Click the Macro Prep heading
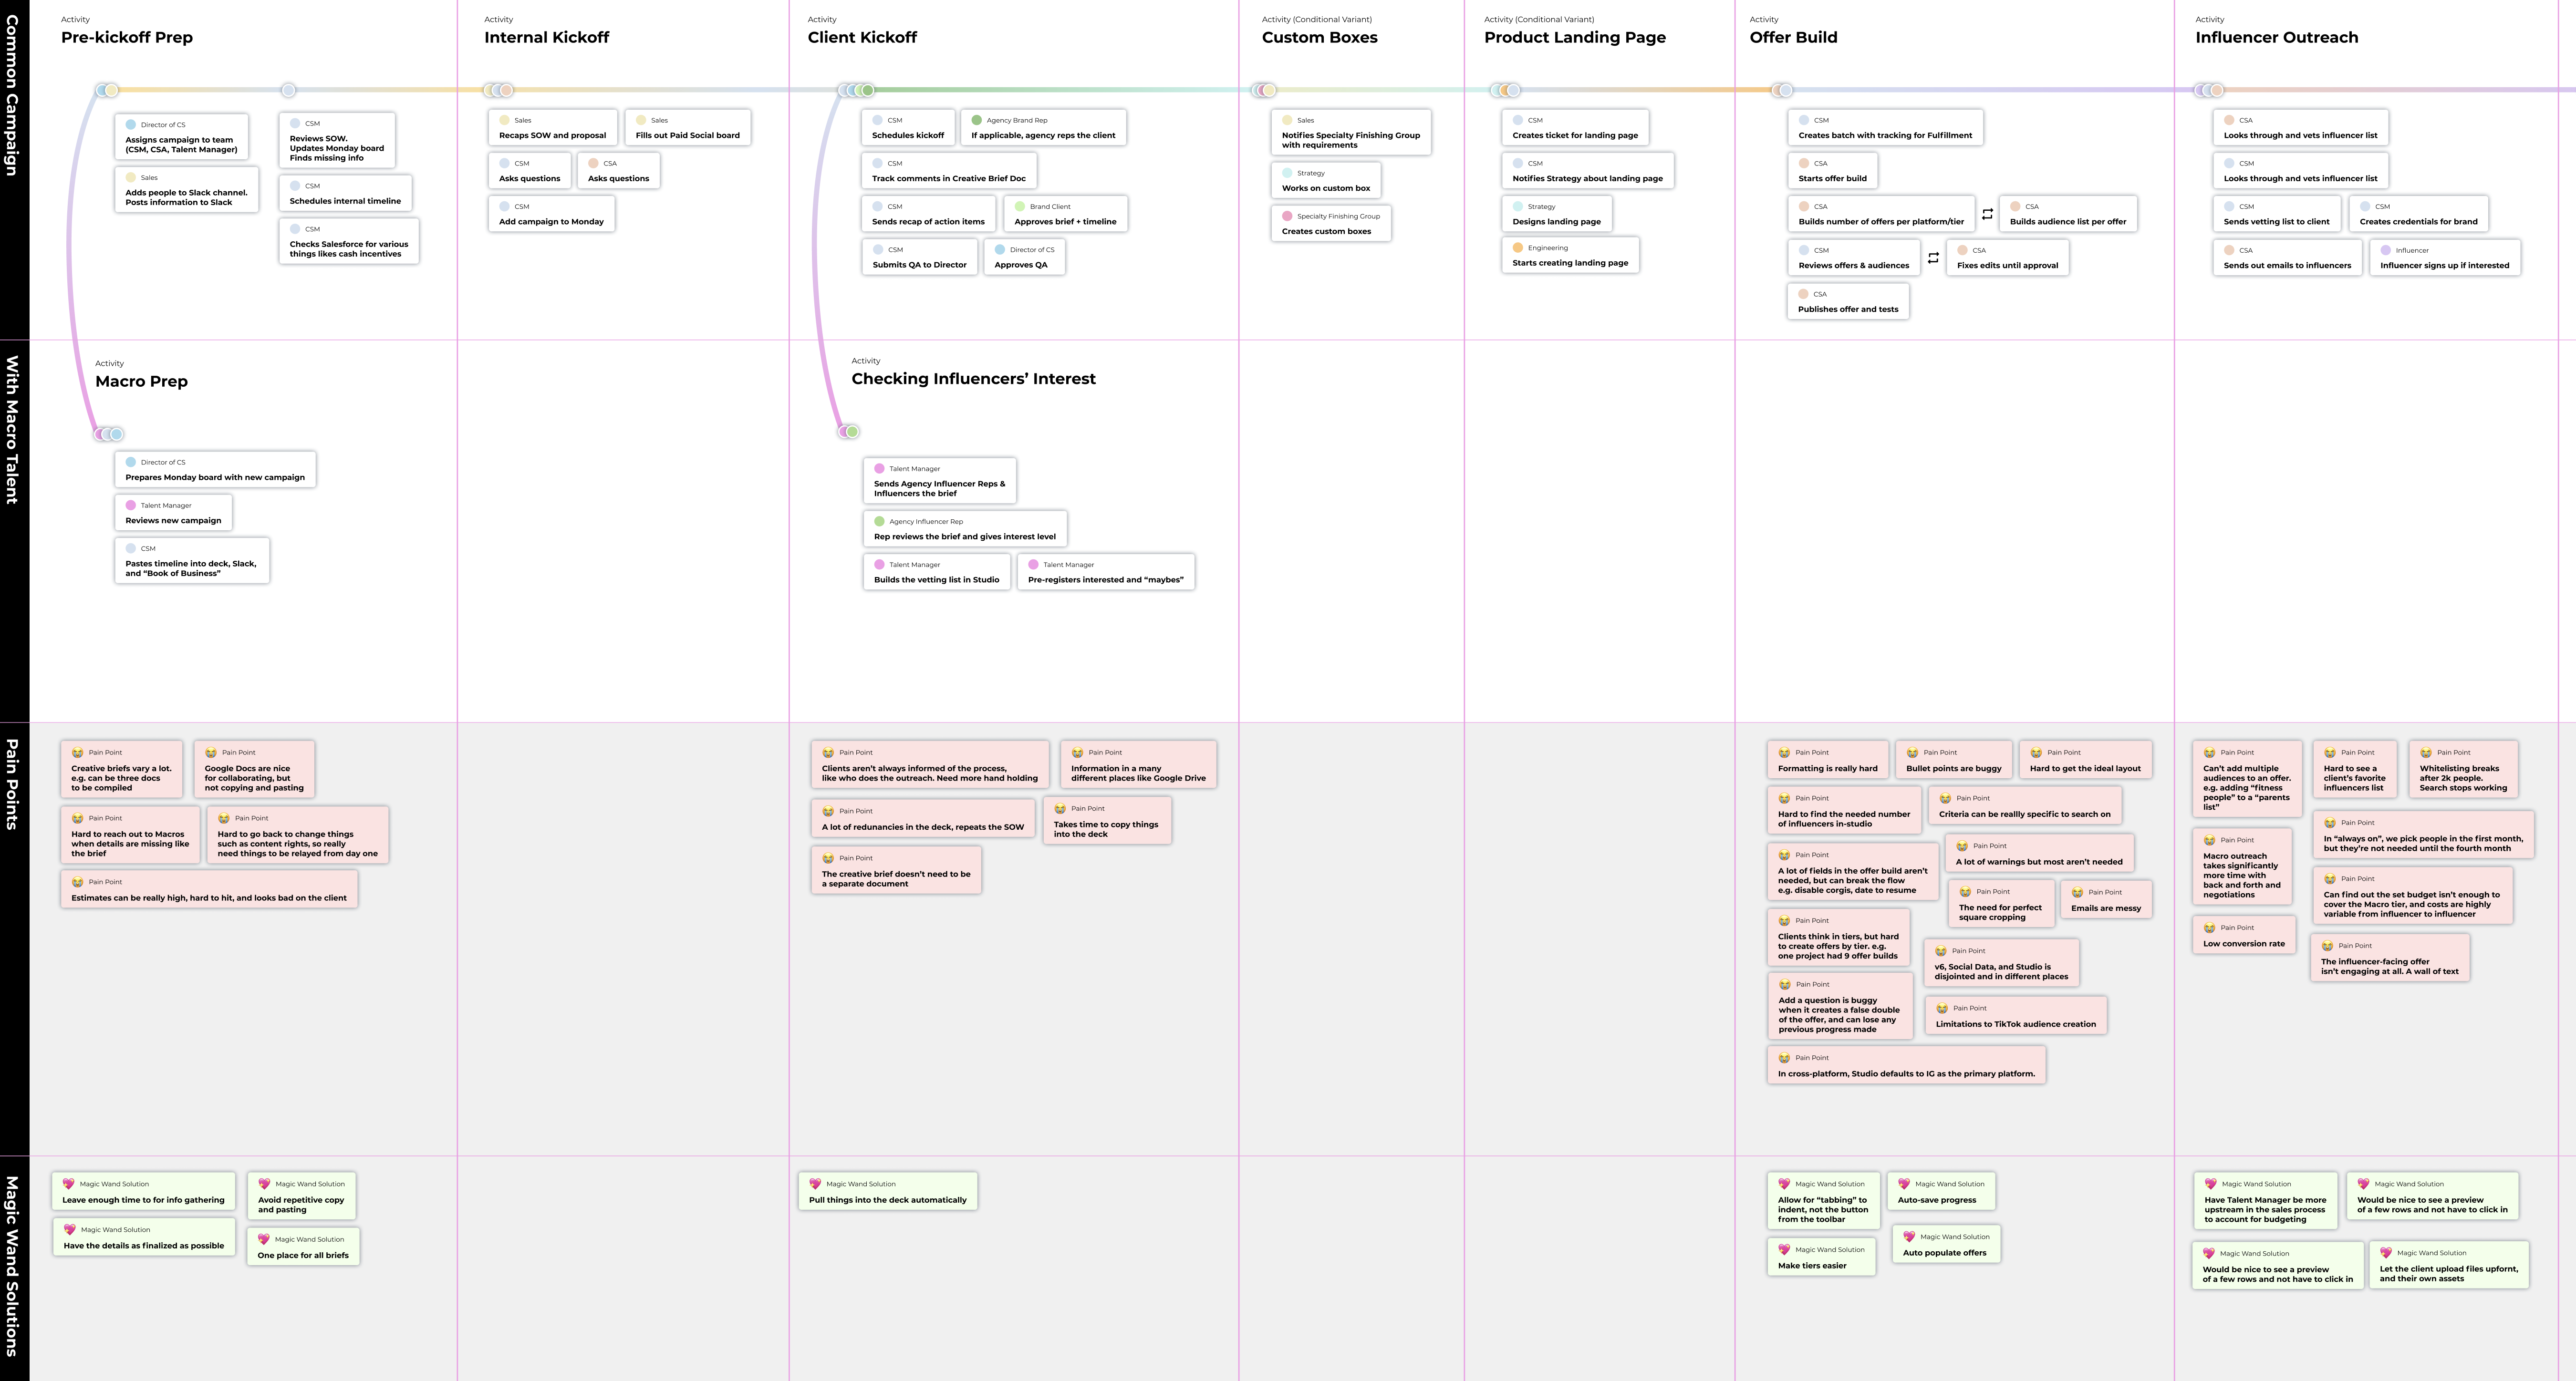This screenshot has width=2576, height=1381. click(x=141, y=381)
